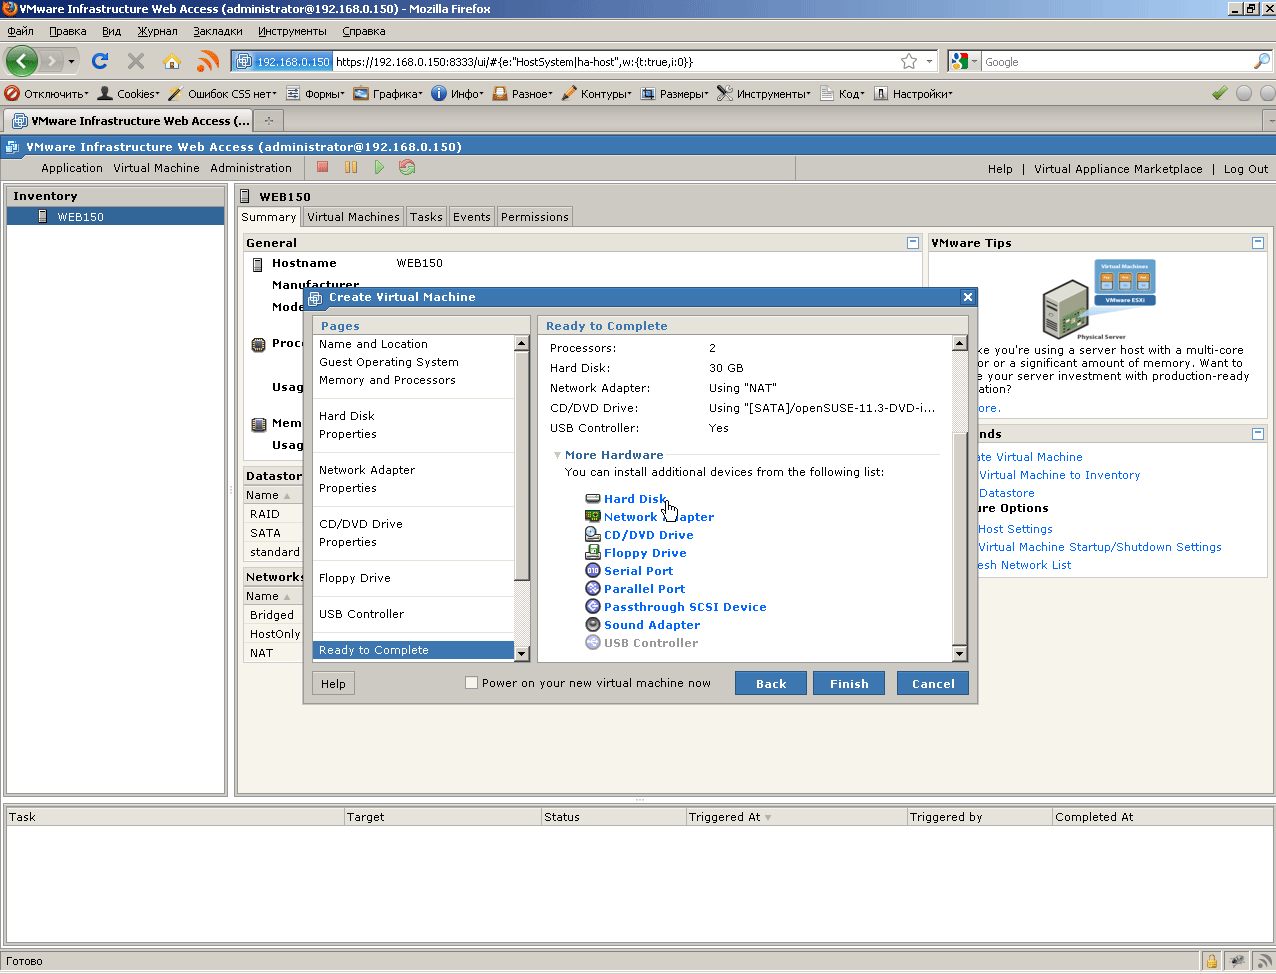The height and width of the screenshot is (974, 1276).
Task: Click the Sound Adapter hardware icon
Action: [593, 625]
